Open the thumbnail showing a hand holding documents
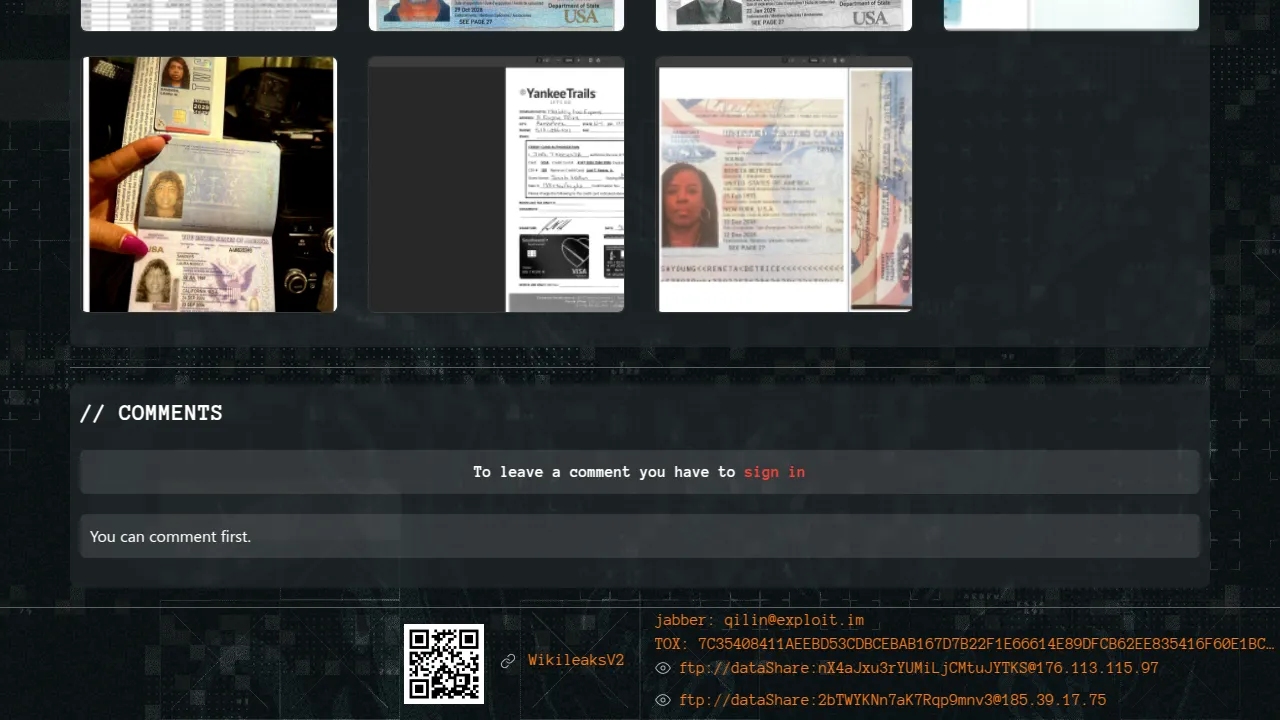Viewport: 1280px width, 720px height. coord(209,184)
